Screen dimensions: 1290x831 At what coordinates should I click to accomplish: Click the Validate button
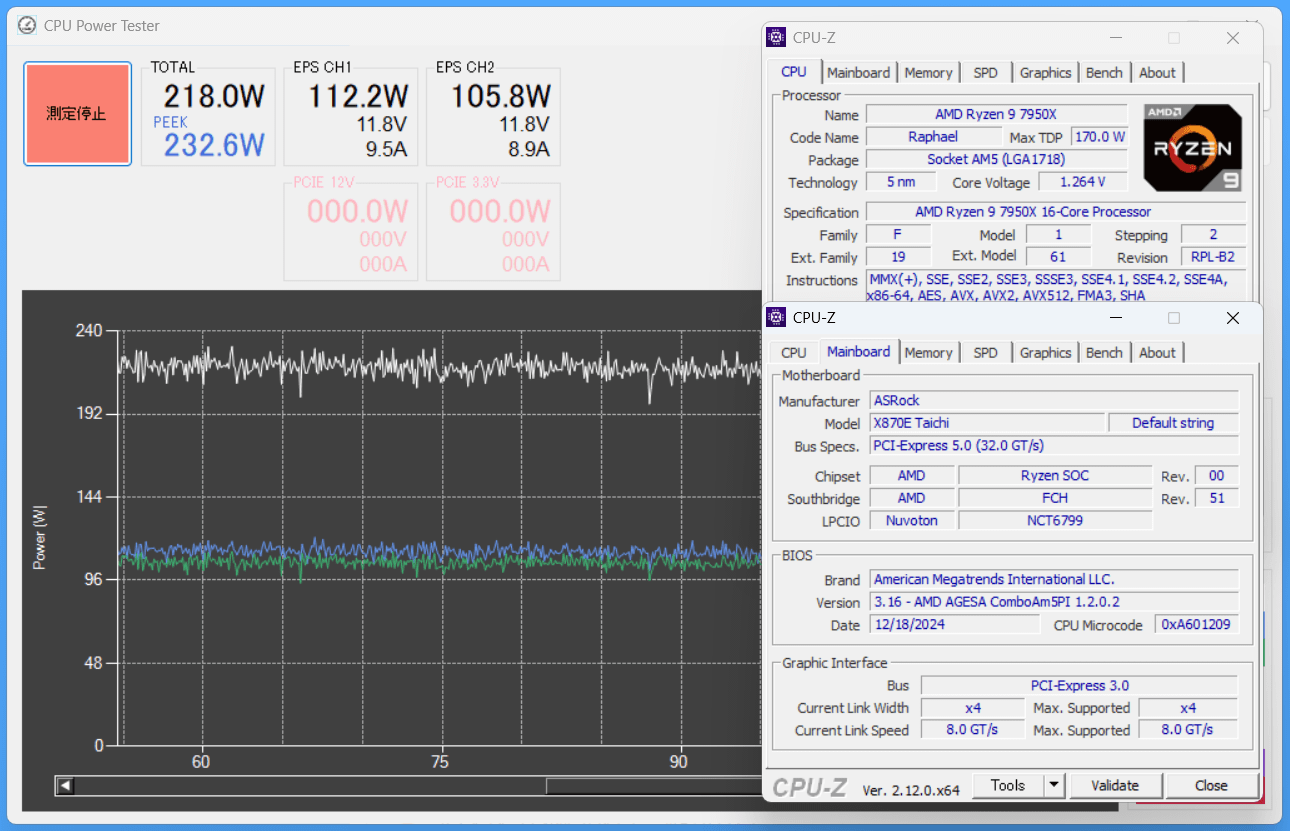(1115, 786)
